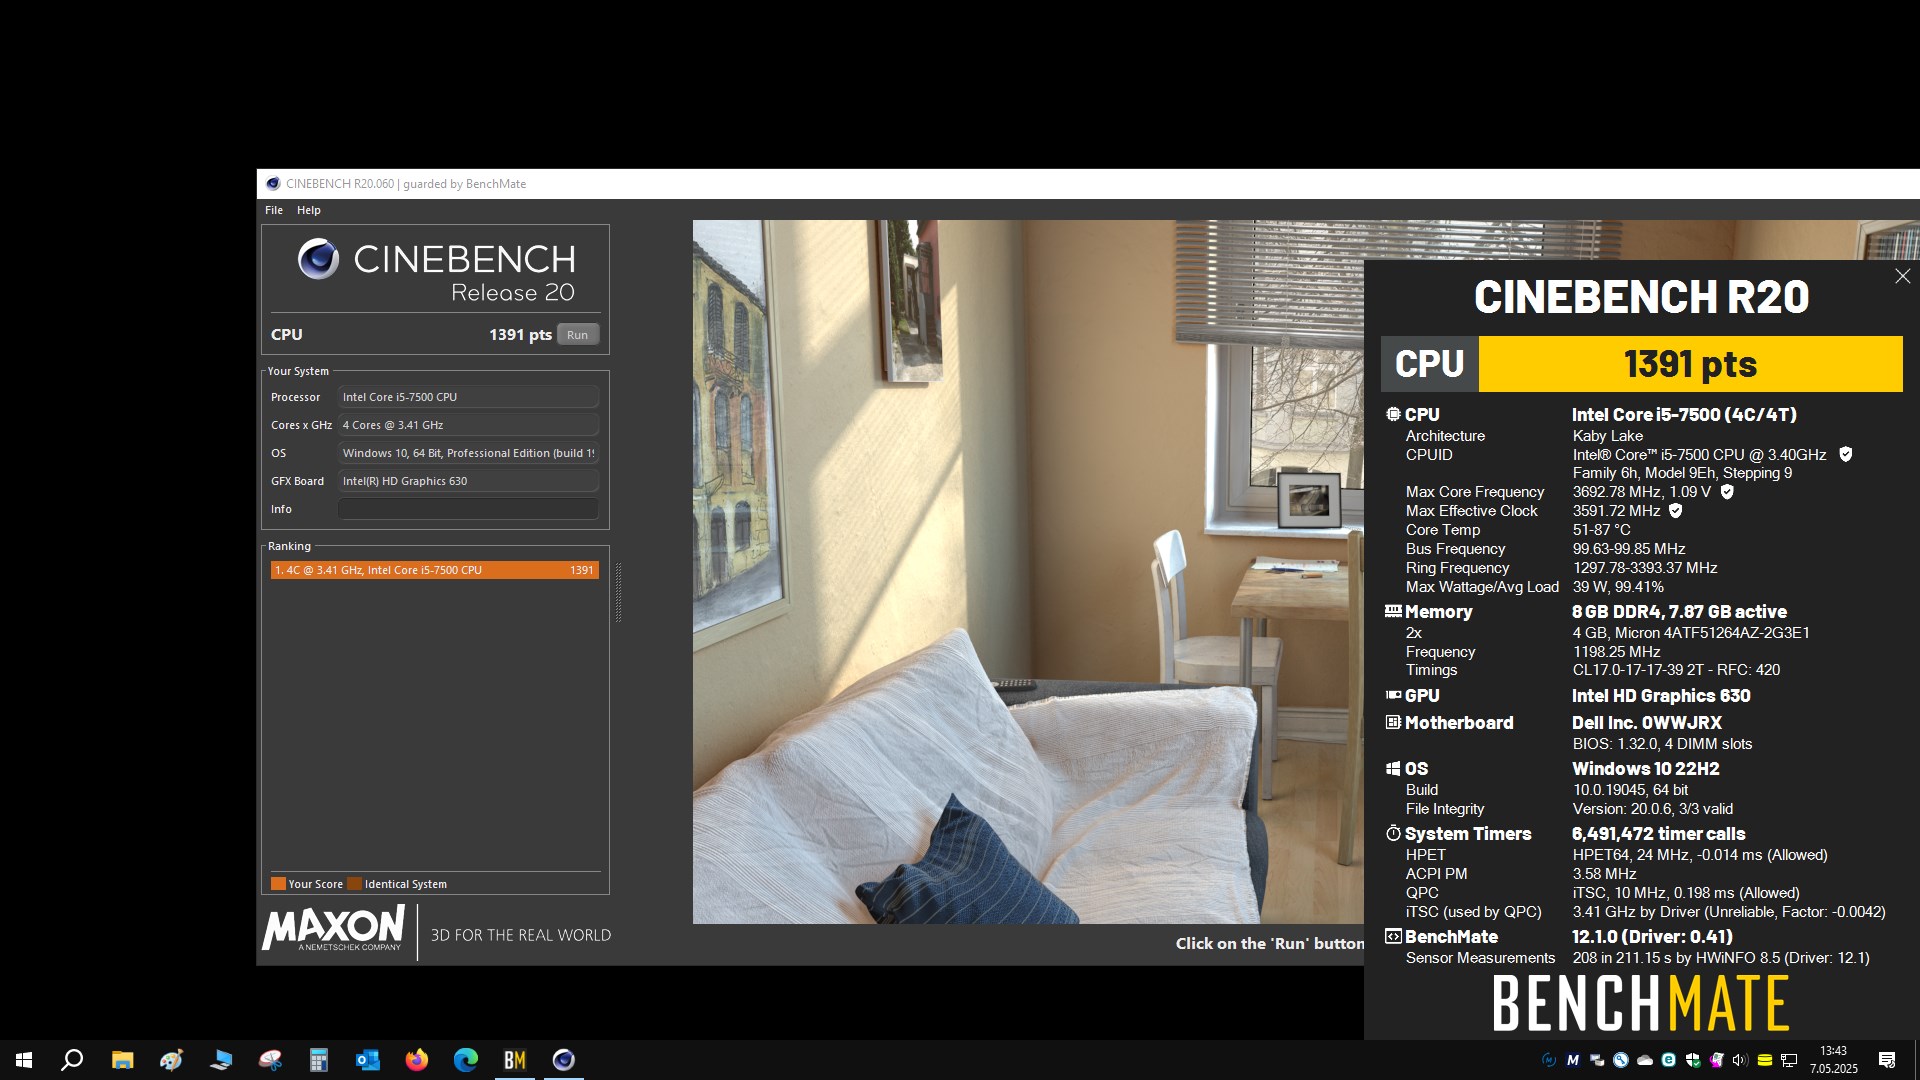Click the GFX Board field
This screenshot has height=1080, width=1920.
[x=468, y=481]
